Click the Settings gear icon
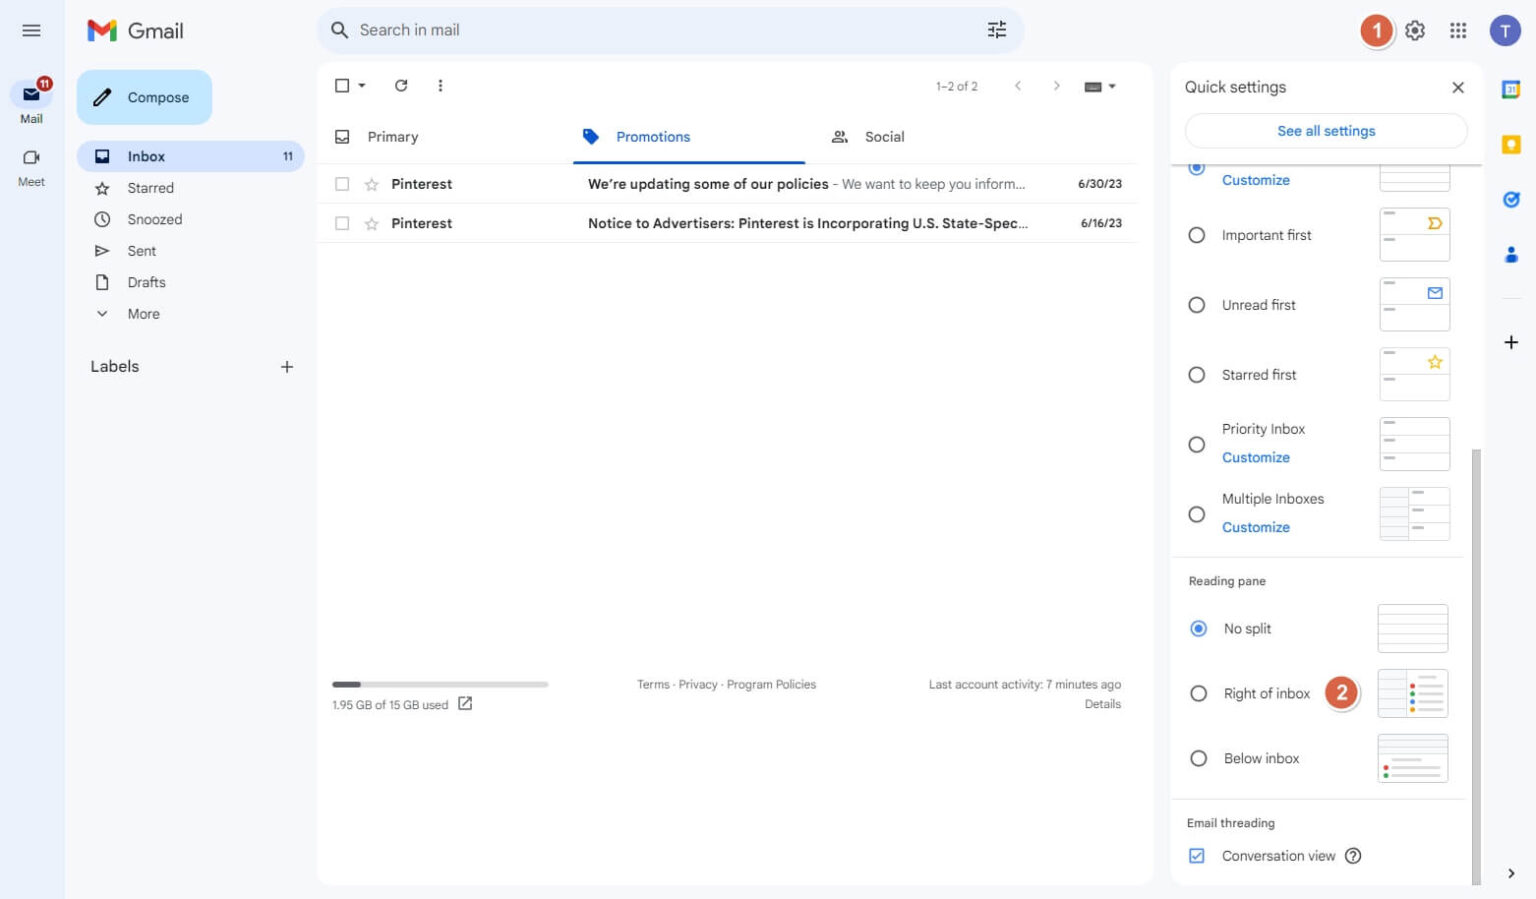 [1415, 30]
